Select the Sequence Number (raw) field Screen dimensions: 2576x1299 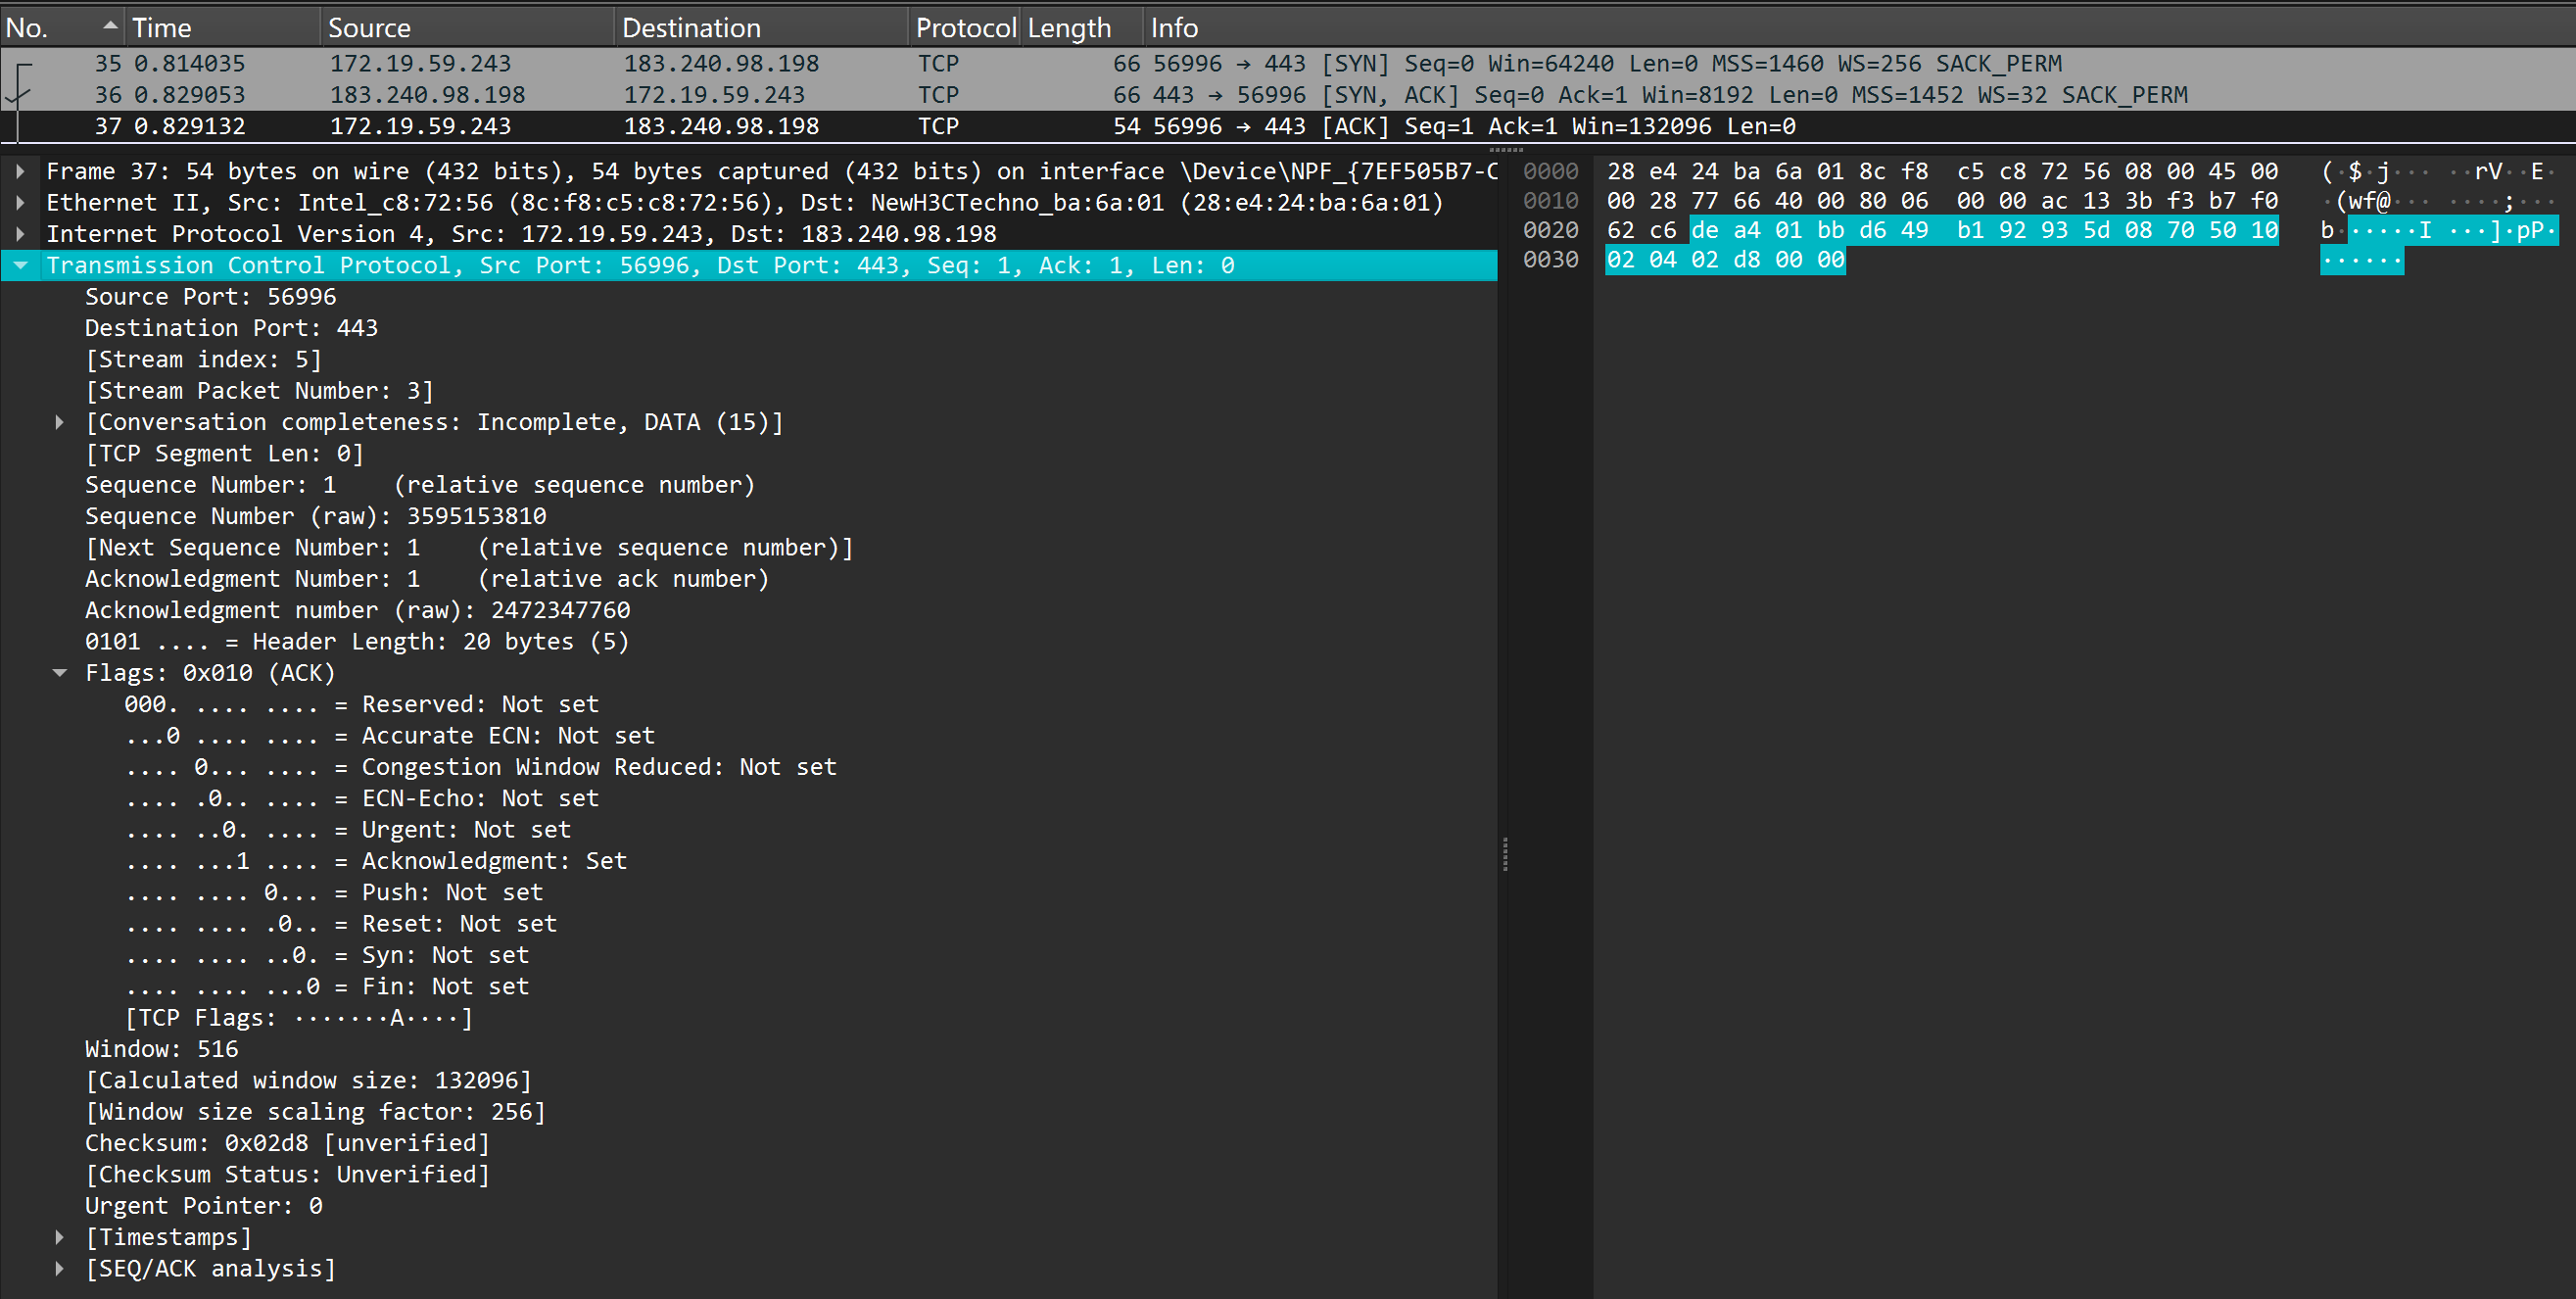(x=316, y=516)
